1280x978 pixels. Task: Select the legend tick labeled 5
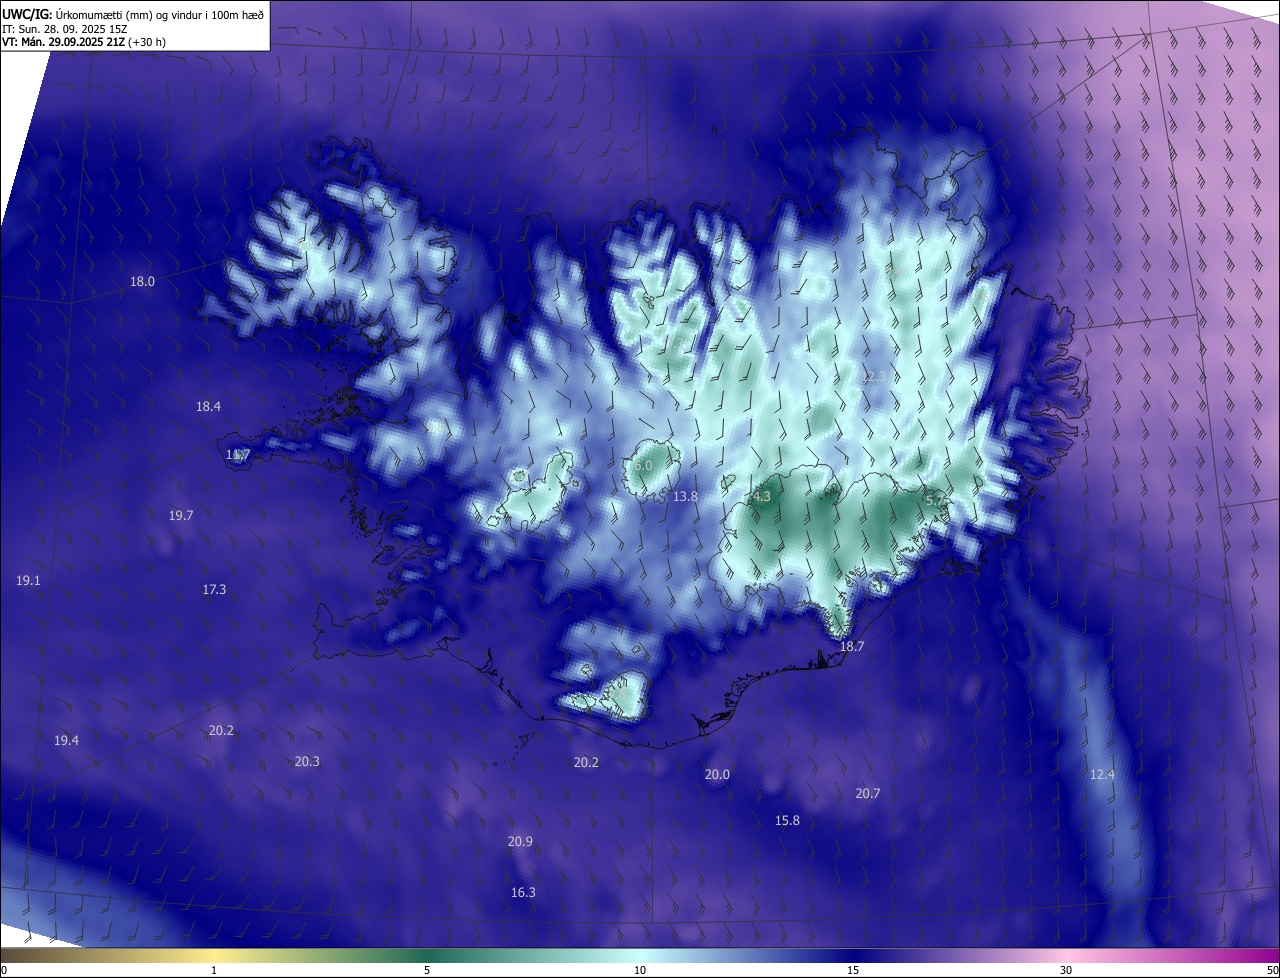427,970
